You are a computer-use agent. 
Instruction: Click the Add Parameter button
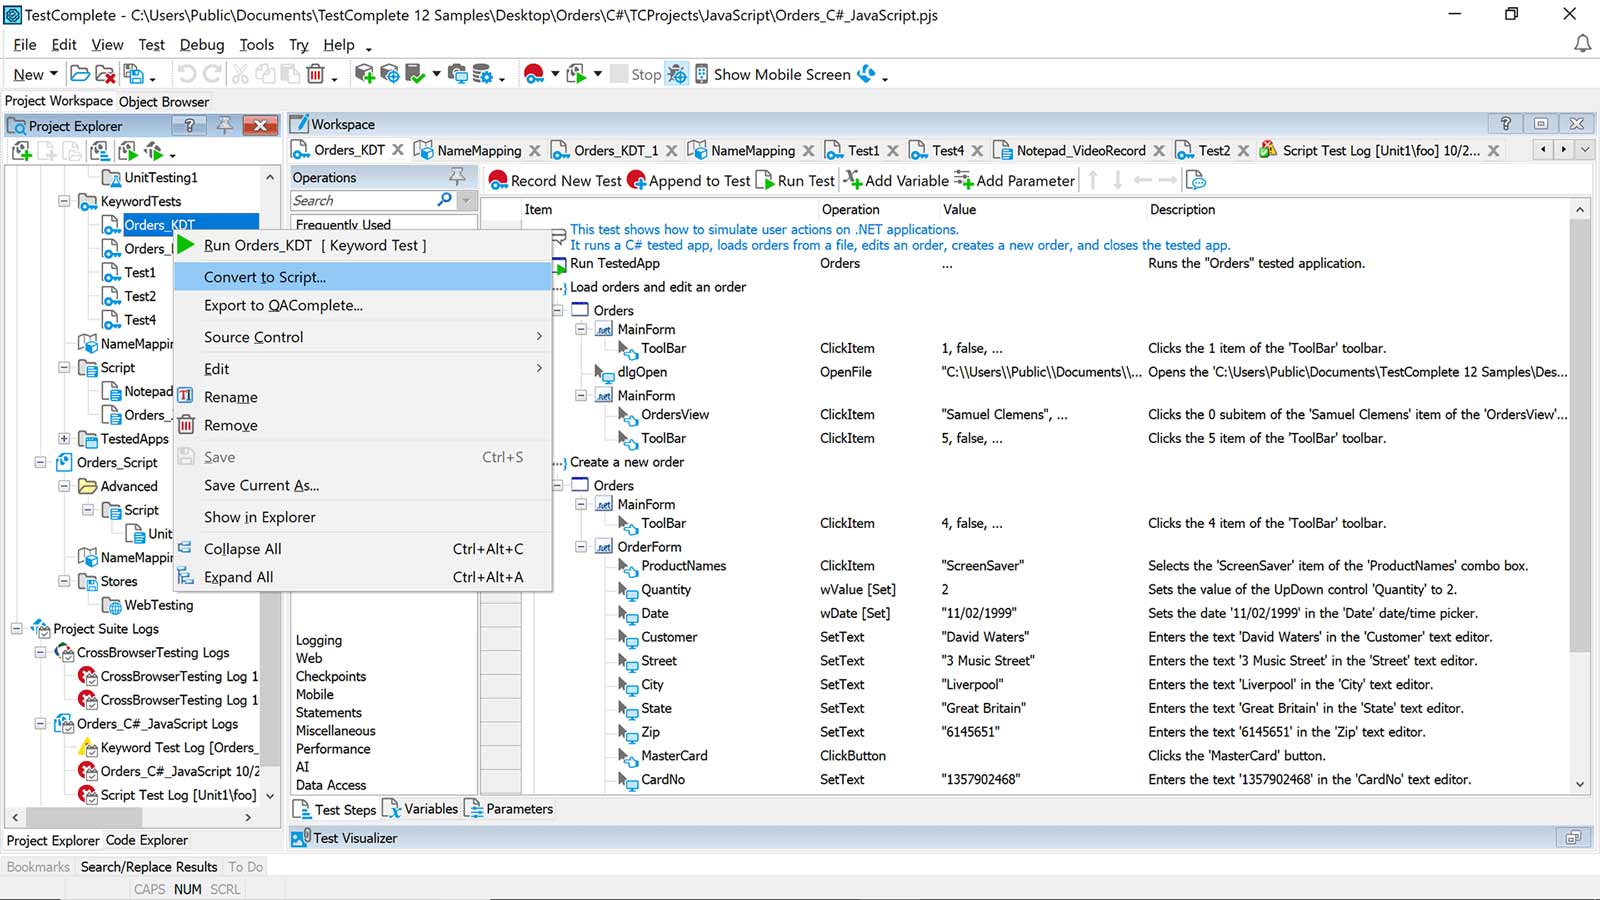(x=1014, y=180)
